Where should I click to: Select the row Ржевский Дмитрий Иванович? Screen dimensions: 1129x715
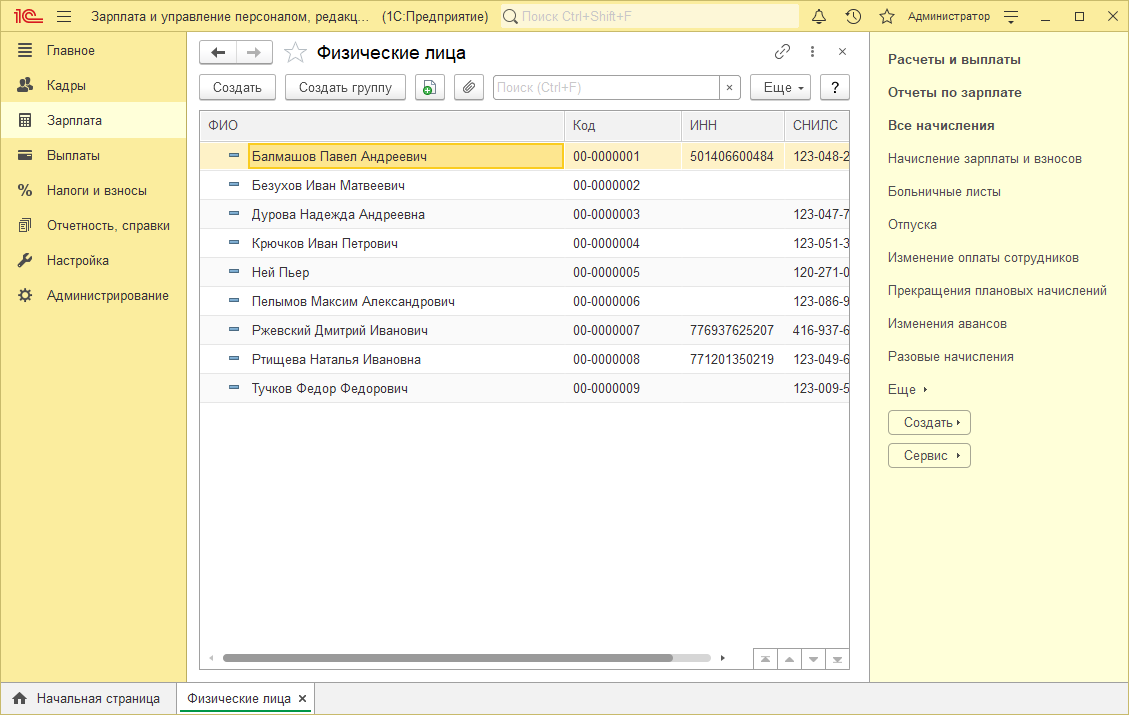[340, 331]
